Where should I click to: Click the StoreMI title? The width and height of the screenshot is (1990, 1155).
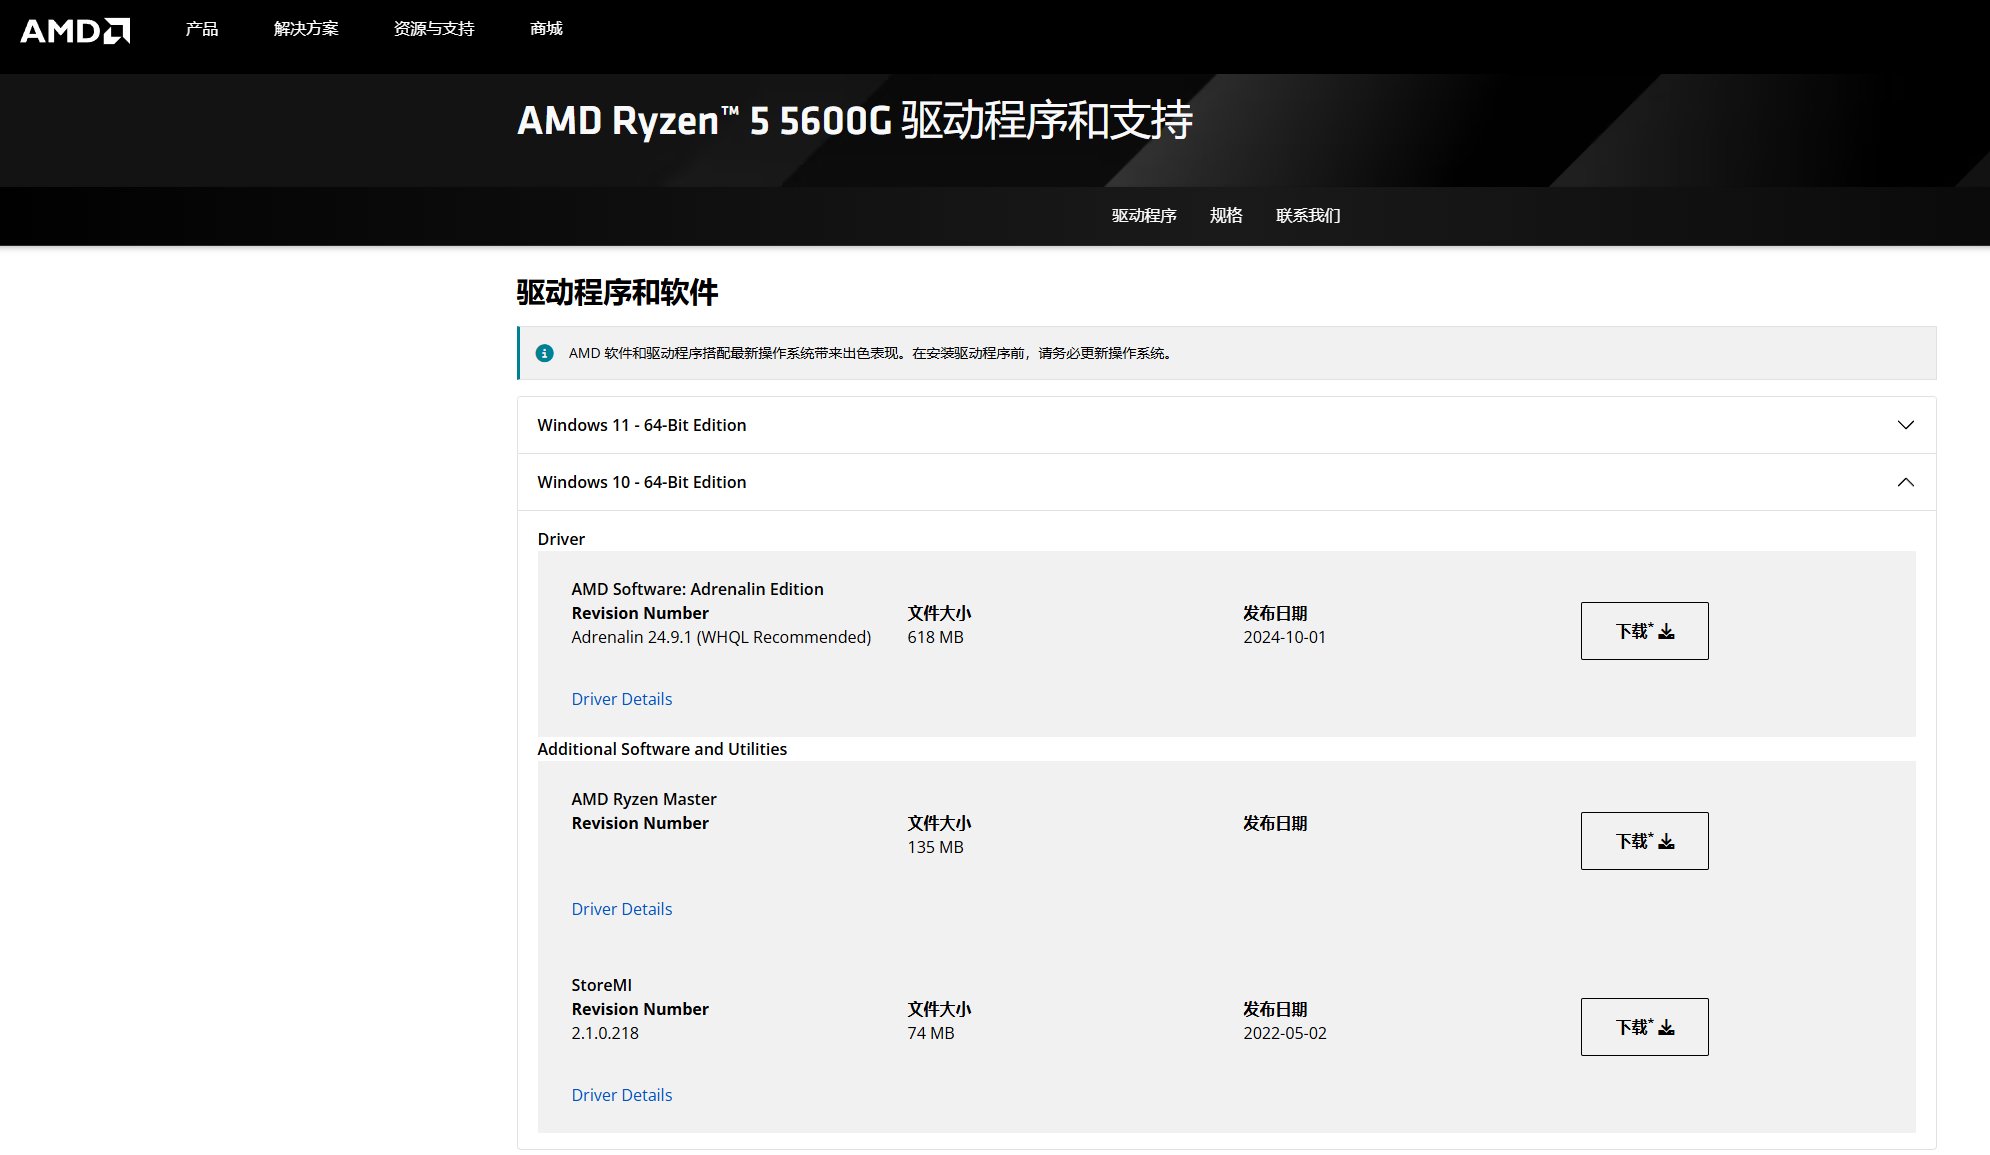tap(601, 985)
